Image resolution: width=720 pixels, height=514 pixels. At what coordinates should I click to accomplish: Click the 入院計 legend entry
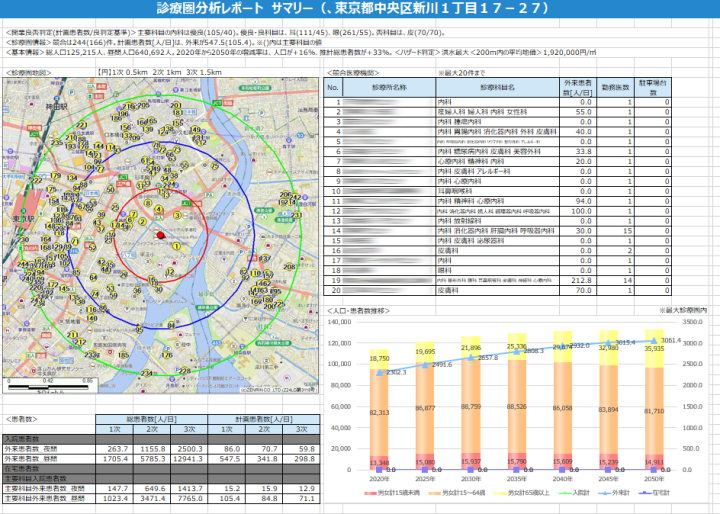[574, 493]
